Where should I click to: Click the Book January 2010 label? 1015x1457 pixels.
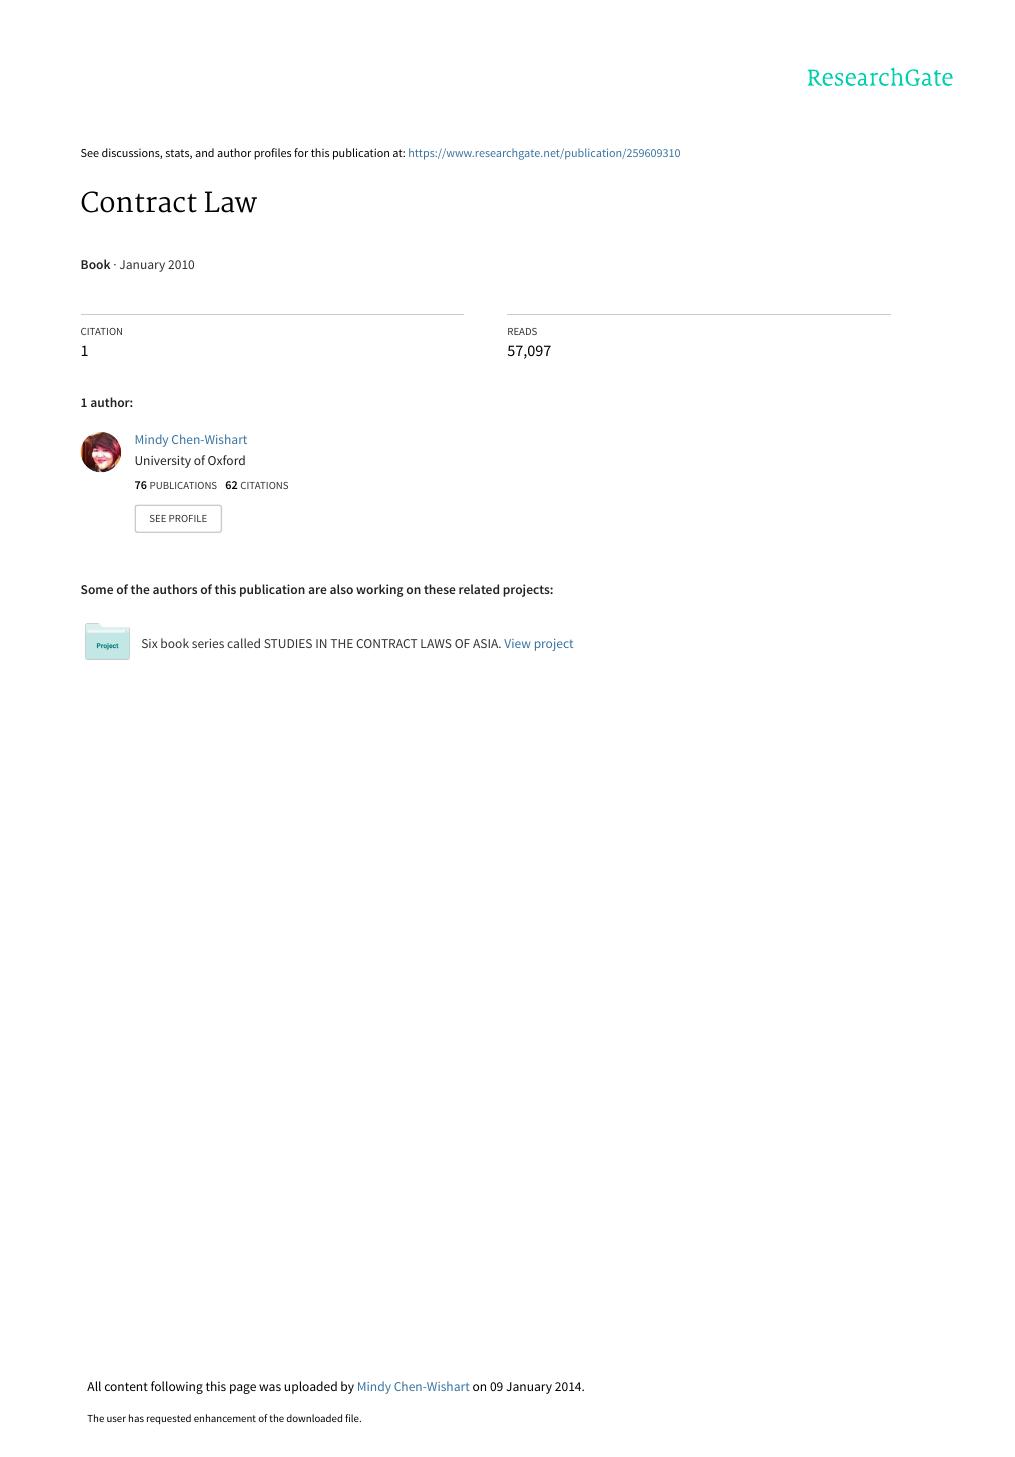(137, 265)
